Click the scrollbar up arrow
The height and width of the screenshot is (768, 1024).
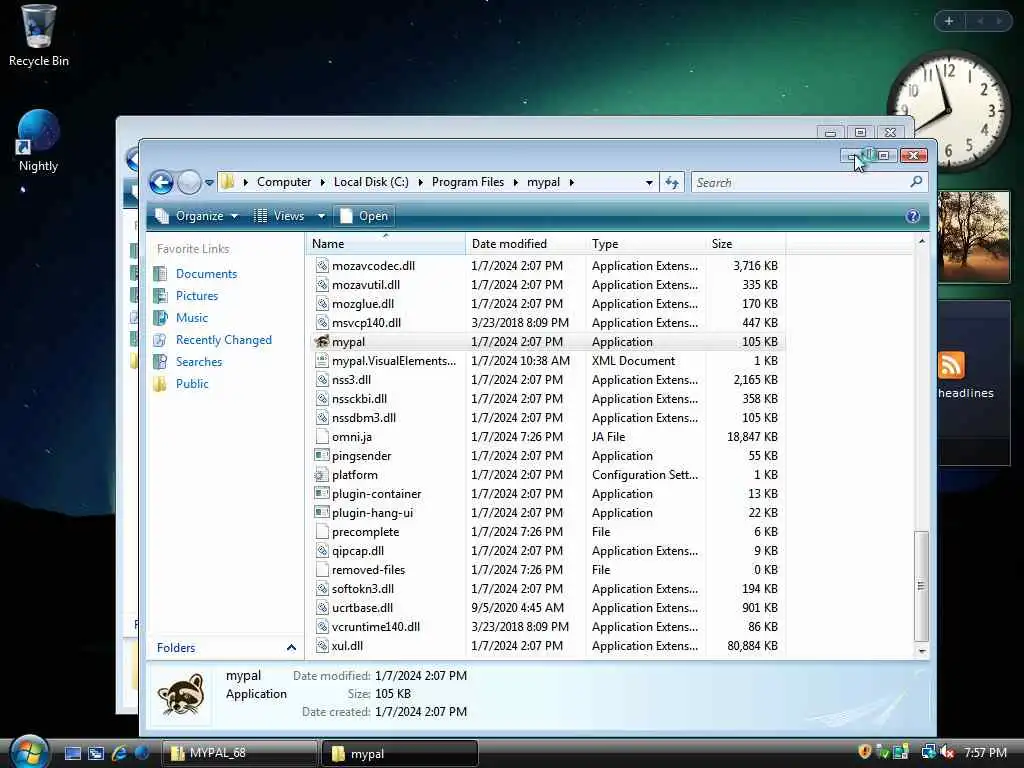(x=921, y=242)
